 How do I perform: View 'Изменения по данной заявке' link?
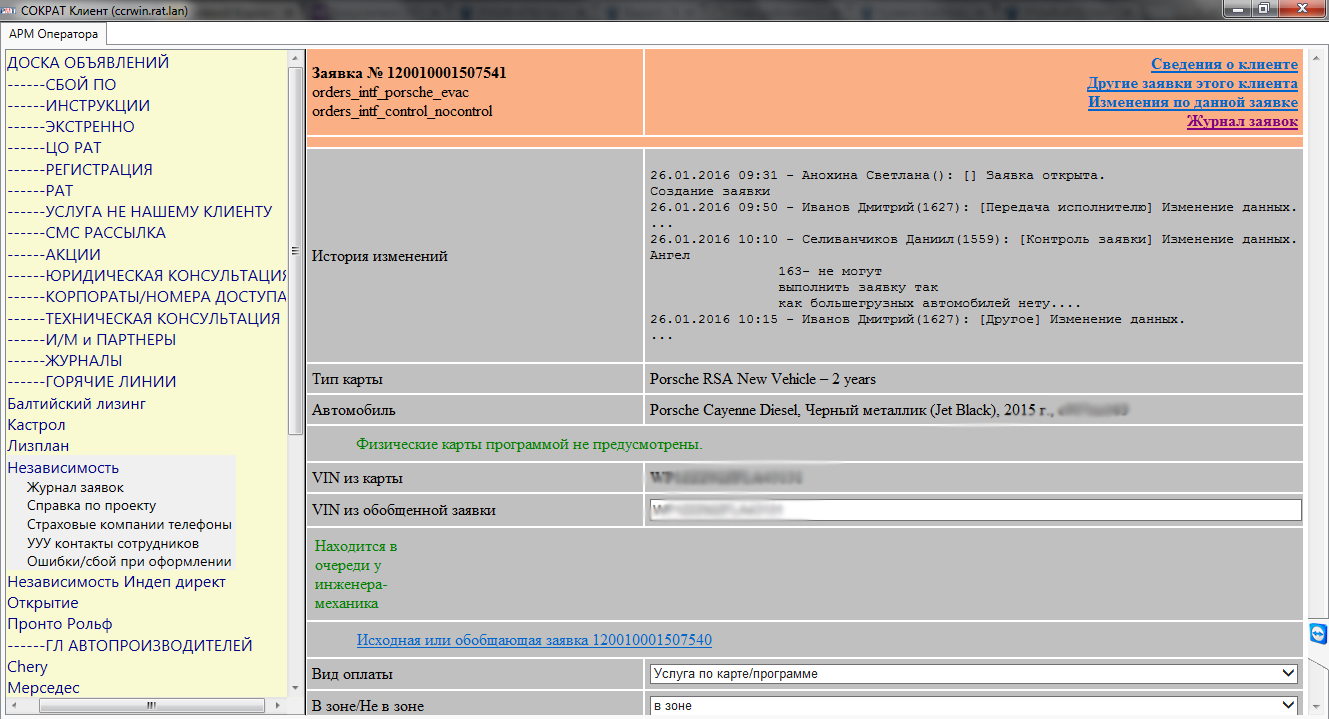click(x=1192, y=103)
